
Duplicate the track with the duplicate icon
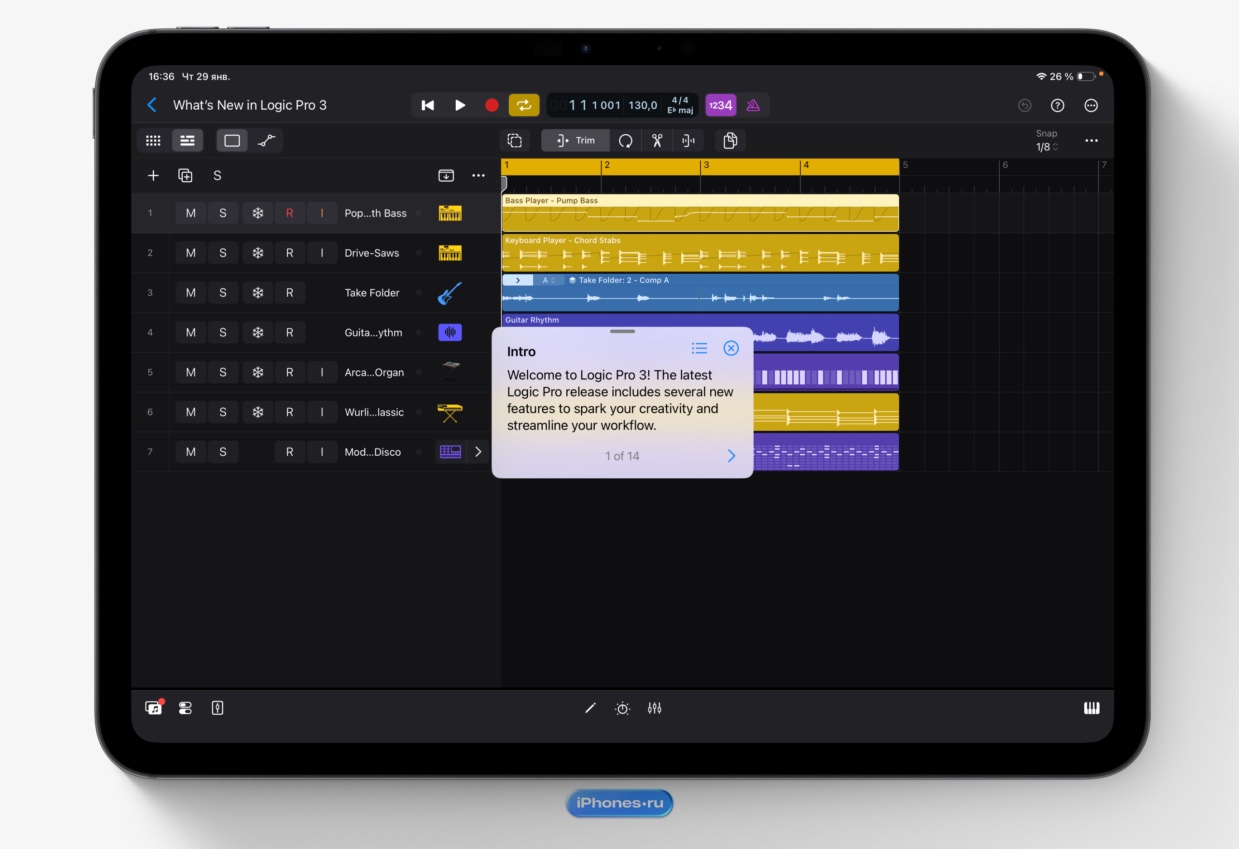tap(185, 176)
